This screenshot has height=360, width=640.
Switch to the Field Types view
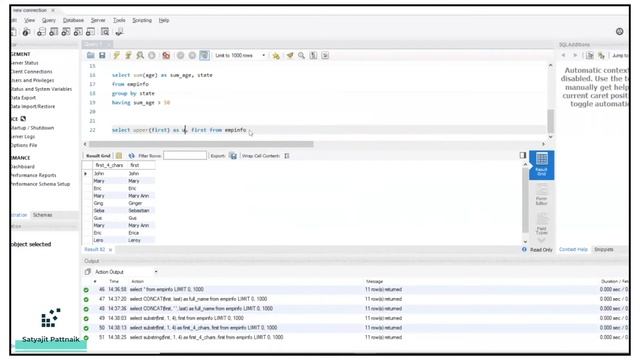click(542, 224)
